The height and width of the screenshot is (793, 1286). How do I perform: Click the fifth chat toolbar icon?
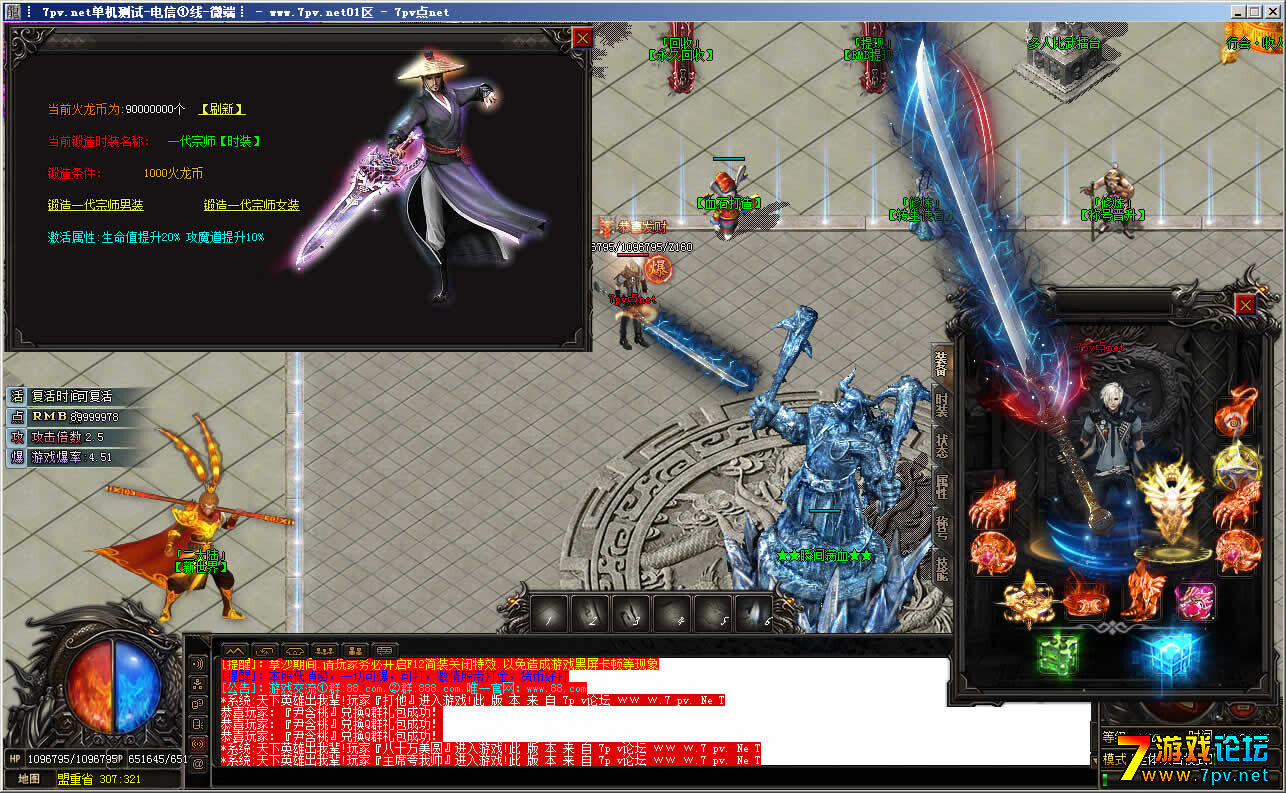click(355, 650)
